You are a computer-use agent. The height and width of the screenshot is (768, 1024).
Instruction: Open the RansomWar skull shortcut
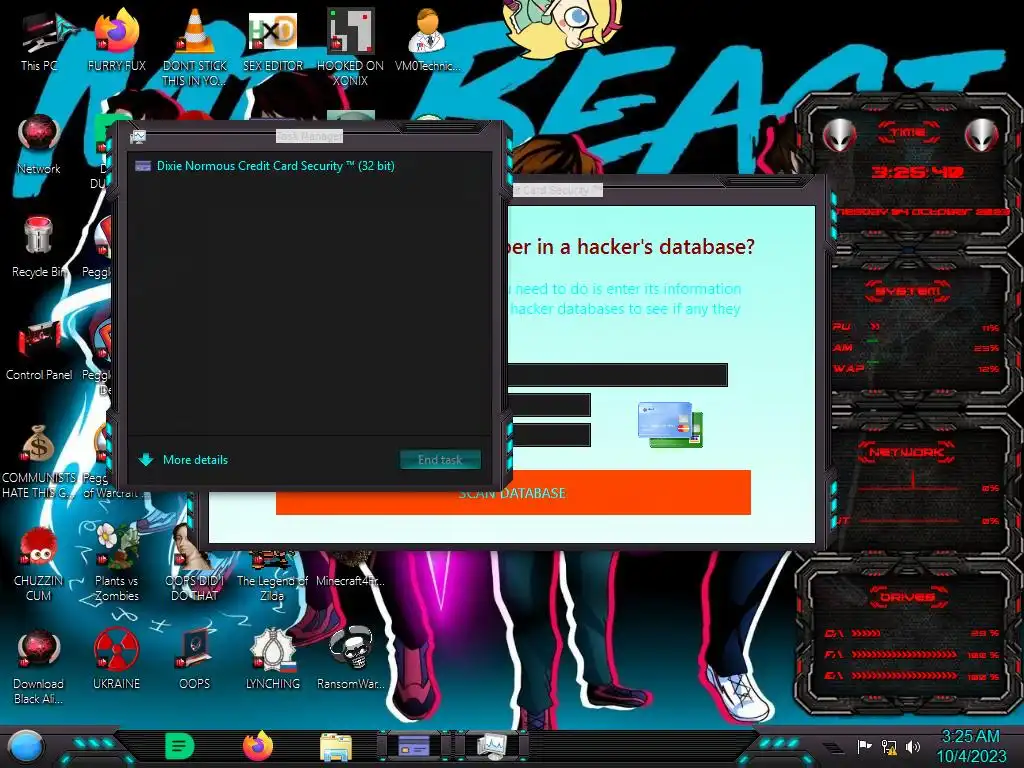tap(351, 660)
